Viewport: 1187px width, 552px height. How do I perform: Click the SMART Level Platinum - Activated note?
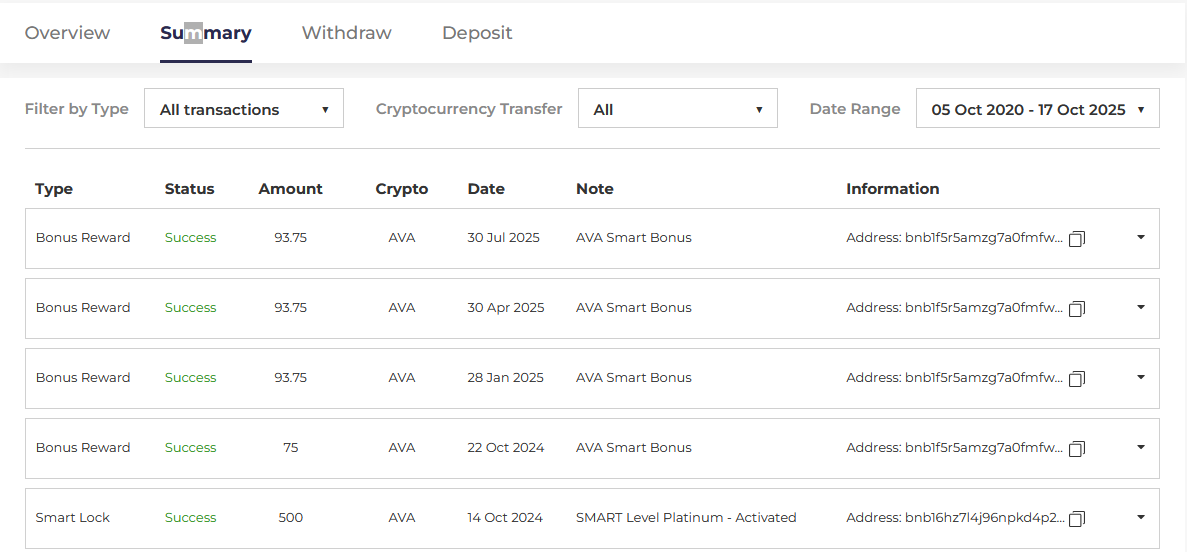(x=686, y=518)
